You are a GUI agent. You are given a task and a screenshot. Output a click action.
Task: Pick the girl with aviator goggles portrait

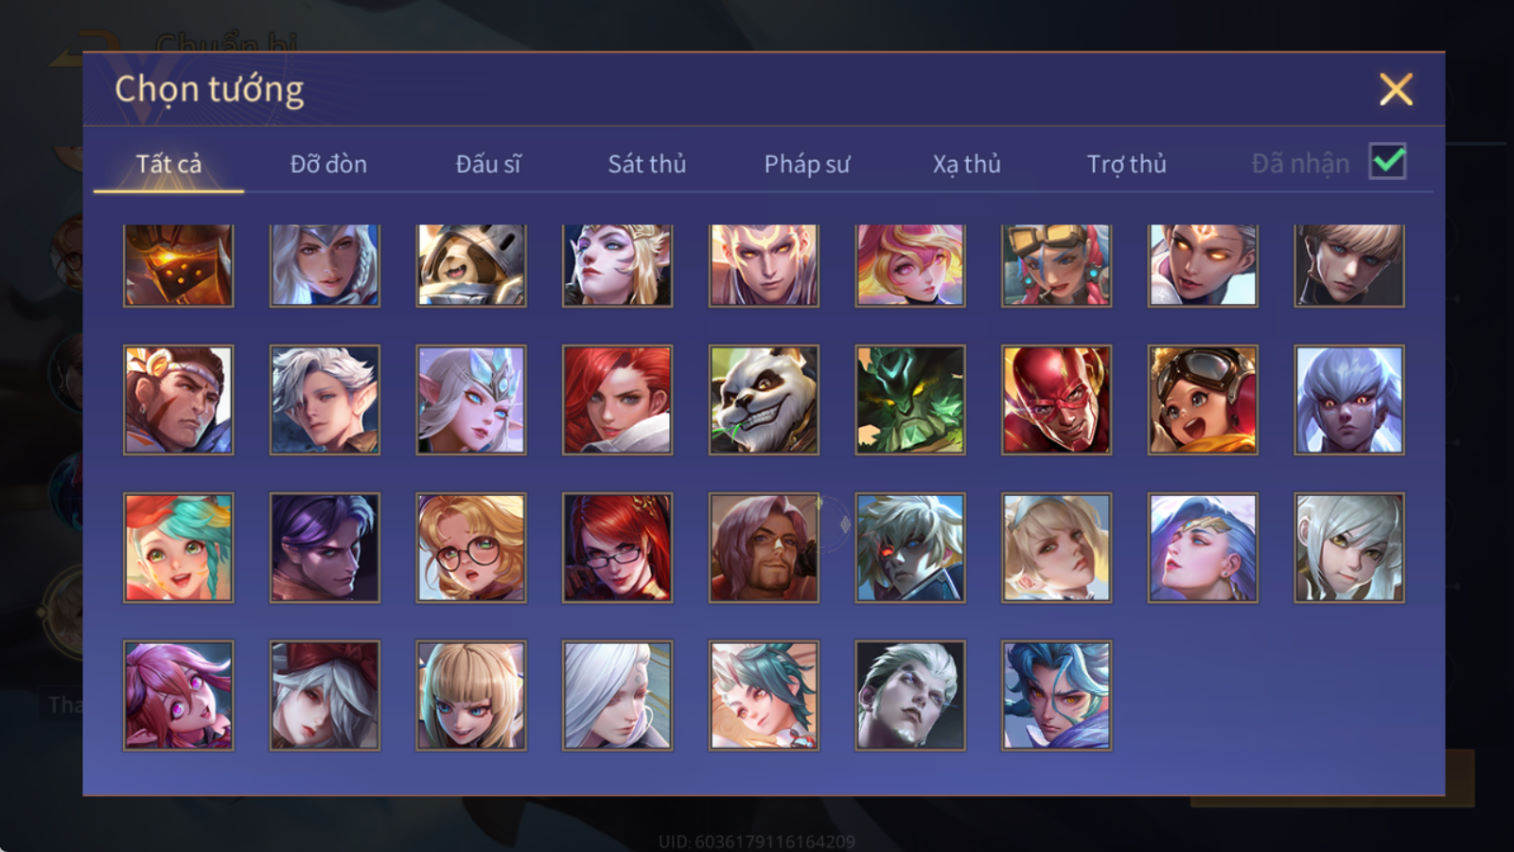(1203, 400)
